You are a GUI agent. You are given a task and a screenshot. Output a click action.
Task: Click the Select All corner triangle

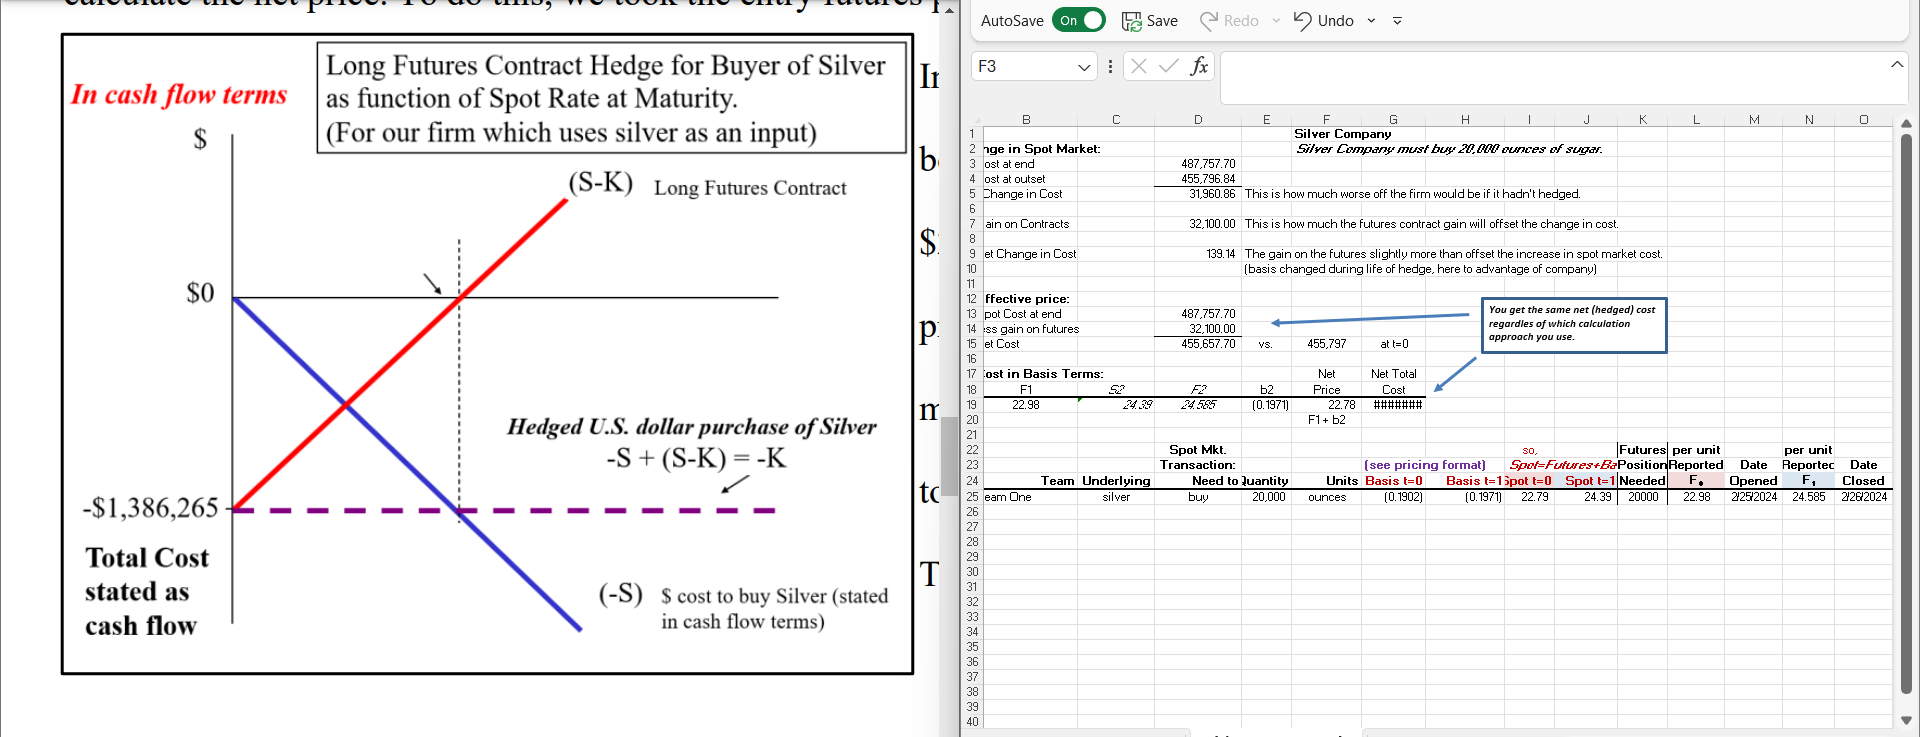click(975, 120)
